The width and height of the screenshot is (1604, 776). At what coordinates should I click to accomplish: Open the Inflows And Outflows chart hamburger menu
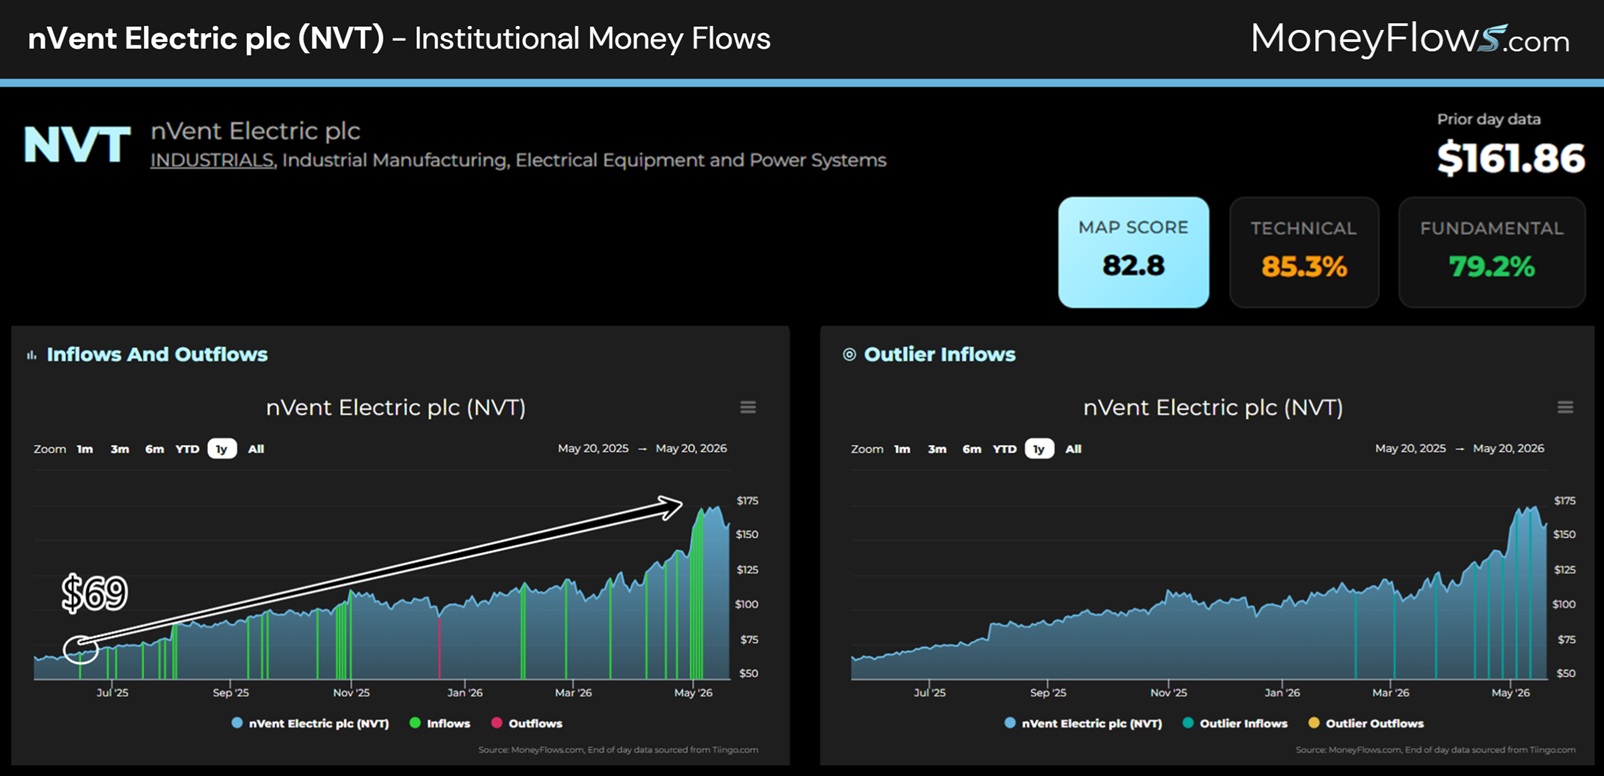748,407
